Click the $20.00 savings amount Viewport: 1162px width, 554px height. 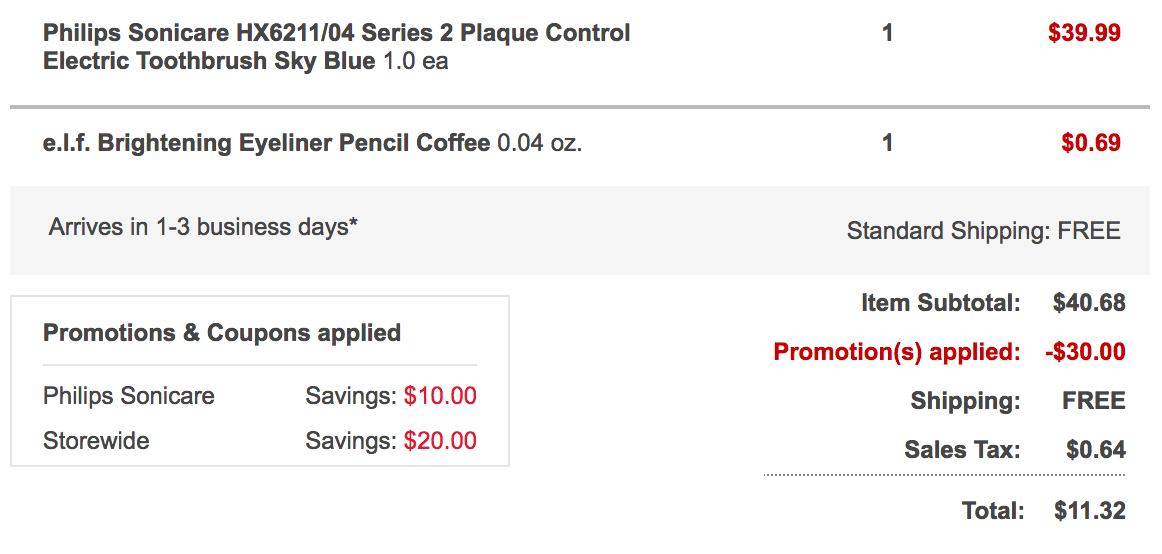(440, 441)
